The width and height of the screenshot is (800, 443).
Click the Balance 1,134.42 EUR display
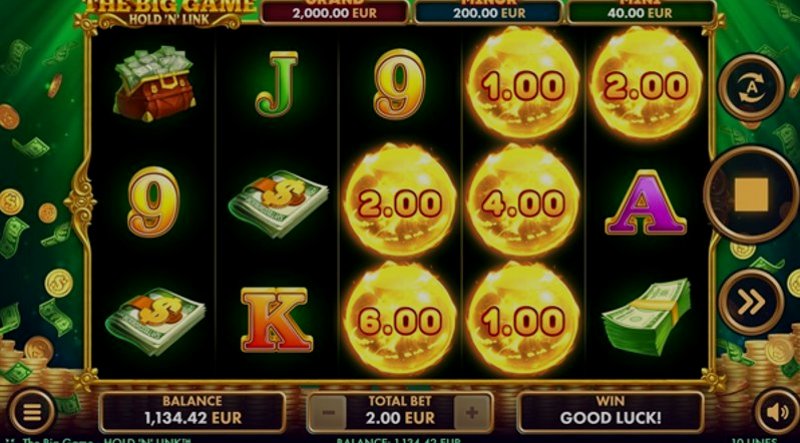(192, 412)
